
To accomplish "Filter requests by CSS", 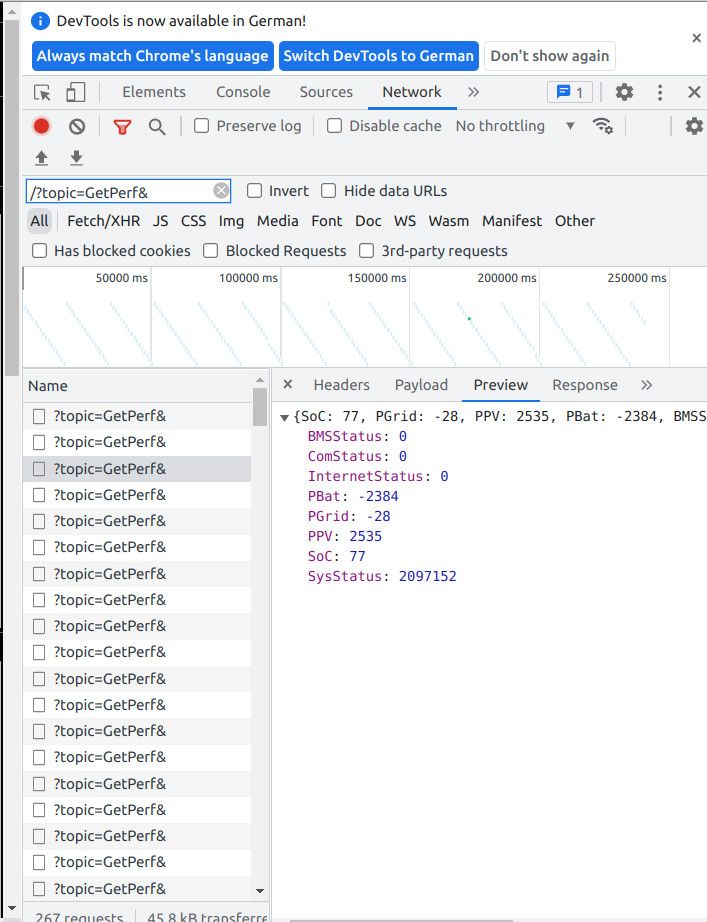I will click(x=194, y=221).
